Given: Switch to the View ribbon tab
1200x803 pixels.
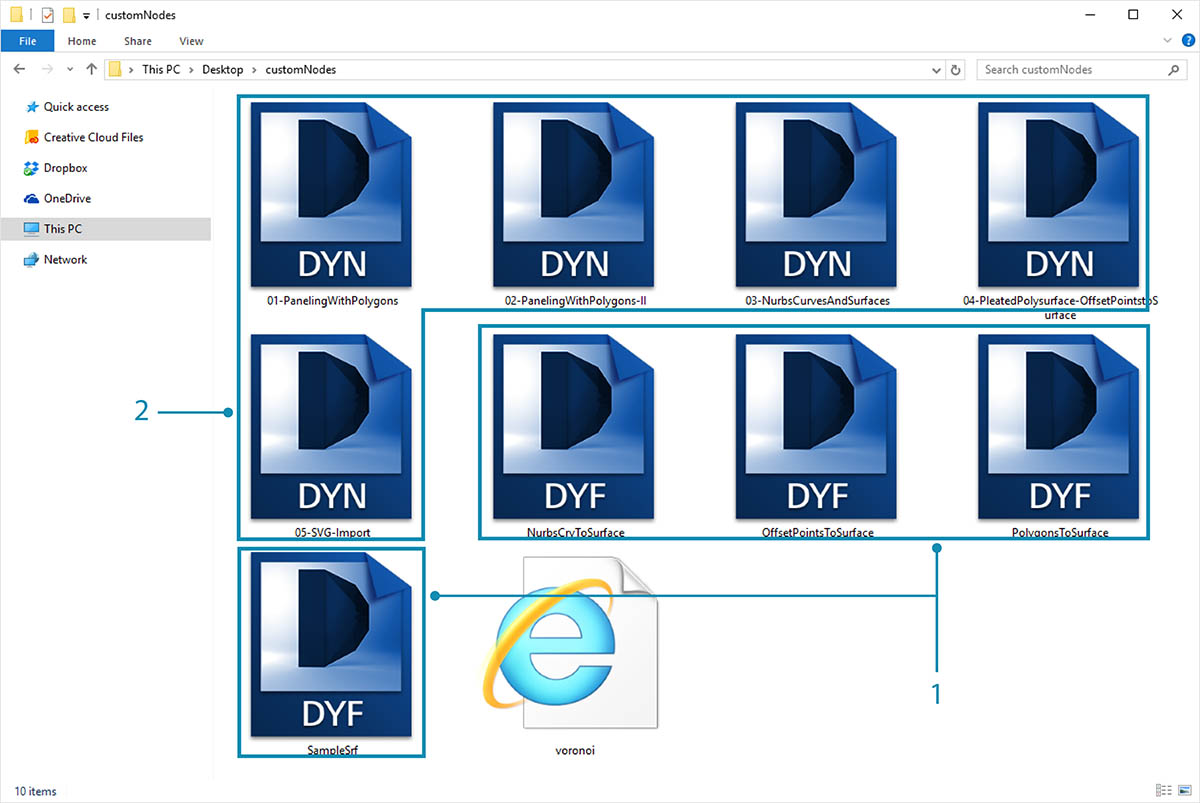Looking at the screenshot, I should [x=191, y=41].
